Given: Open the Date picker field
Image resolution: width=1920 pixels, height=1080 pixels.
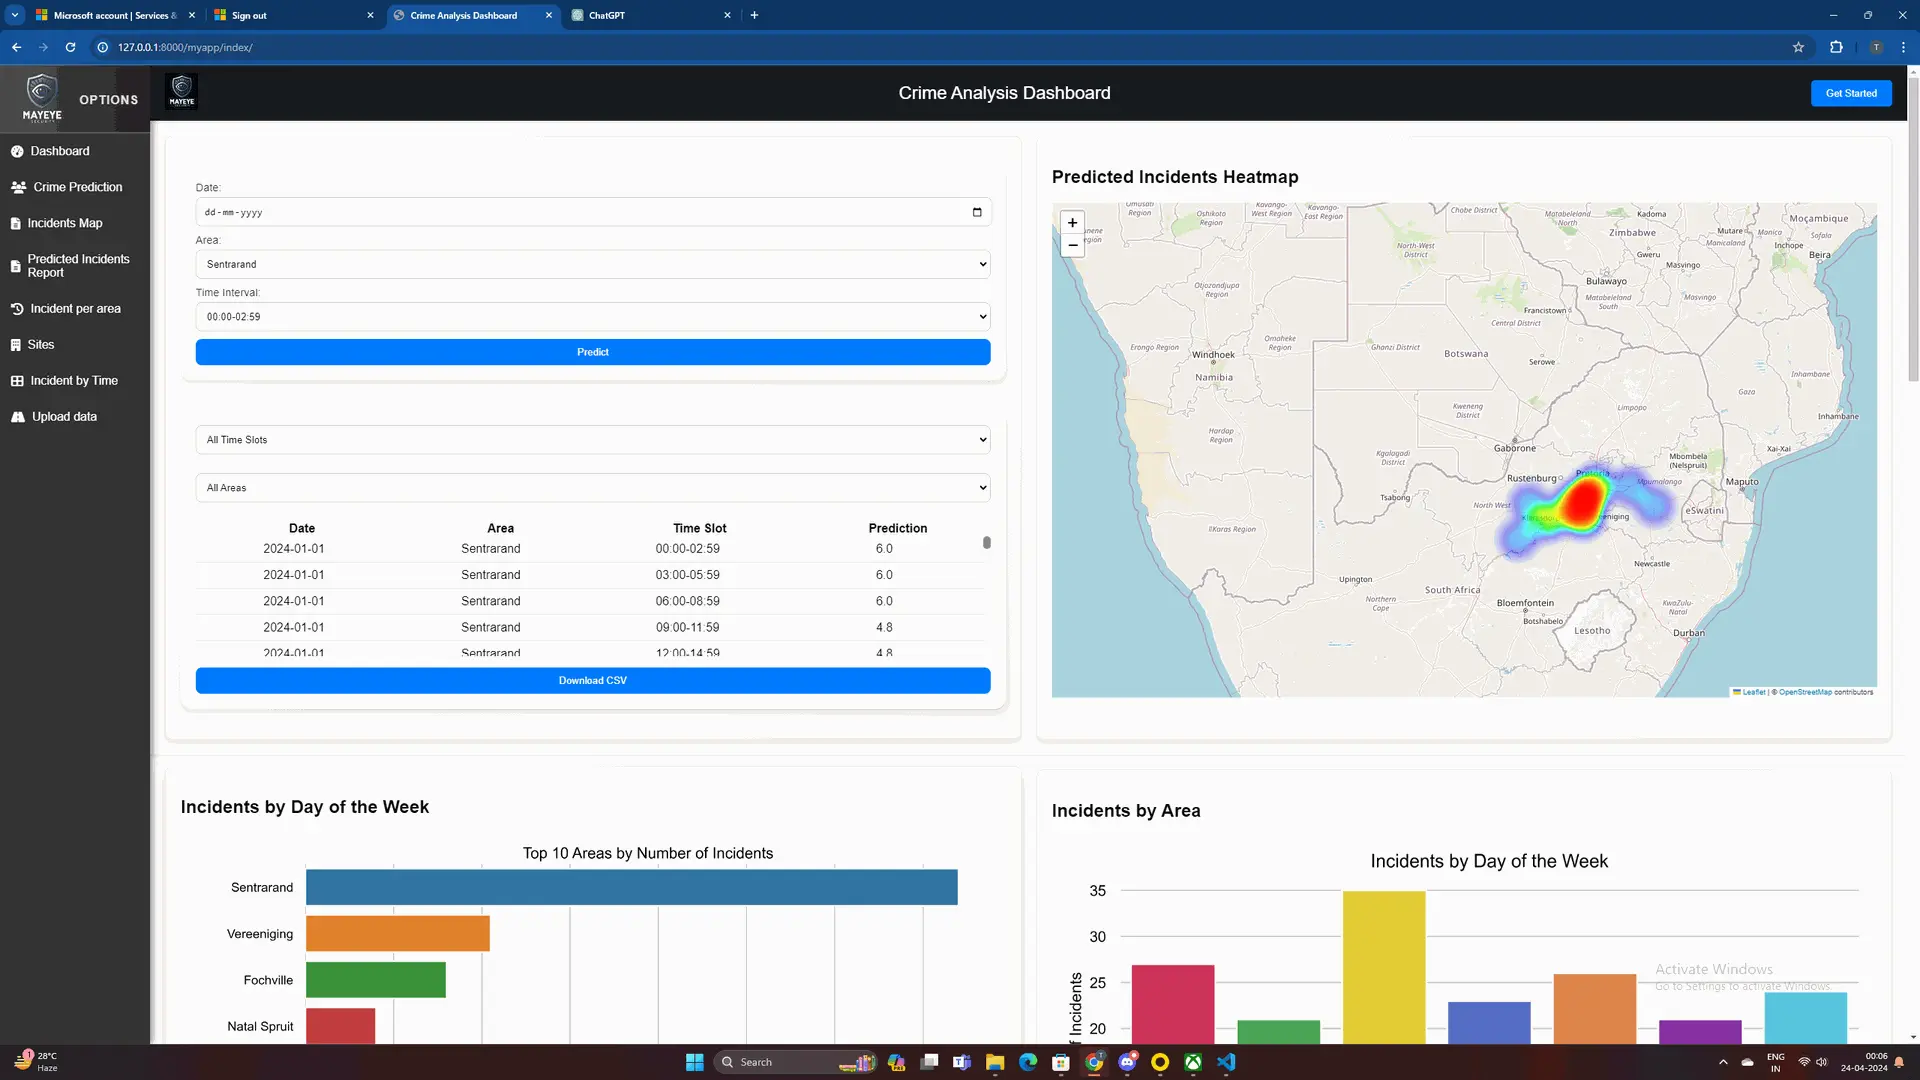Looking at the screenshot, I should coord(592,212).
